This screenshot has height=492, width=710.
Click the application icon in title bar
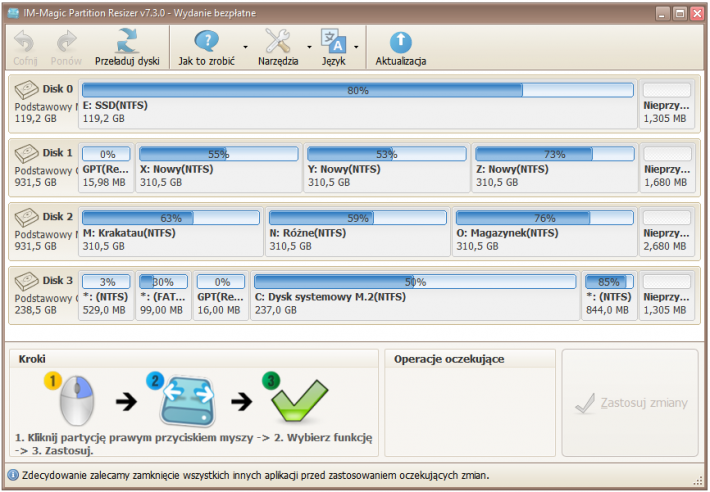tap(14, 13)
